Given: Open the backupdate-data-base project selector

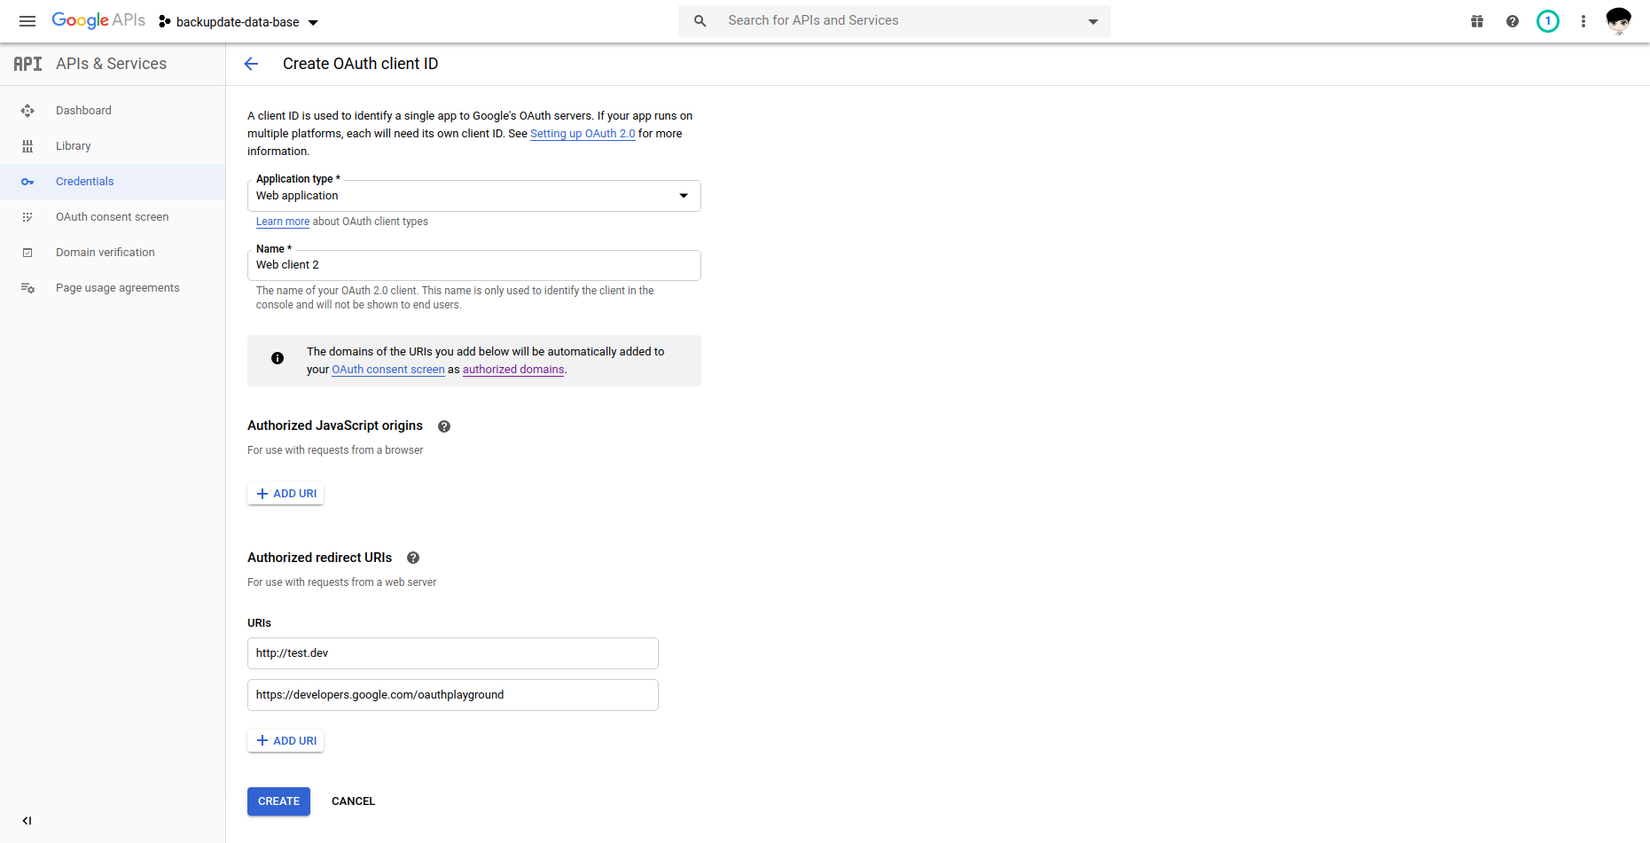Looking at the screenshot, I should [239, 22].
